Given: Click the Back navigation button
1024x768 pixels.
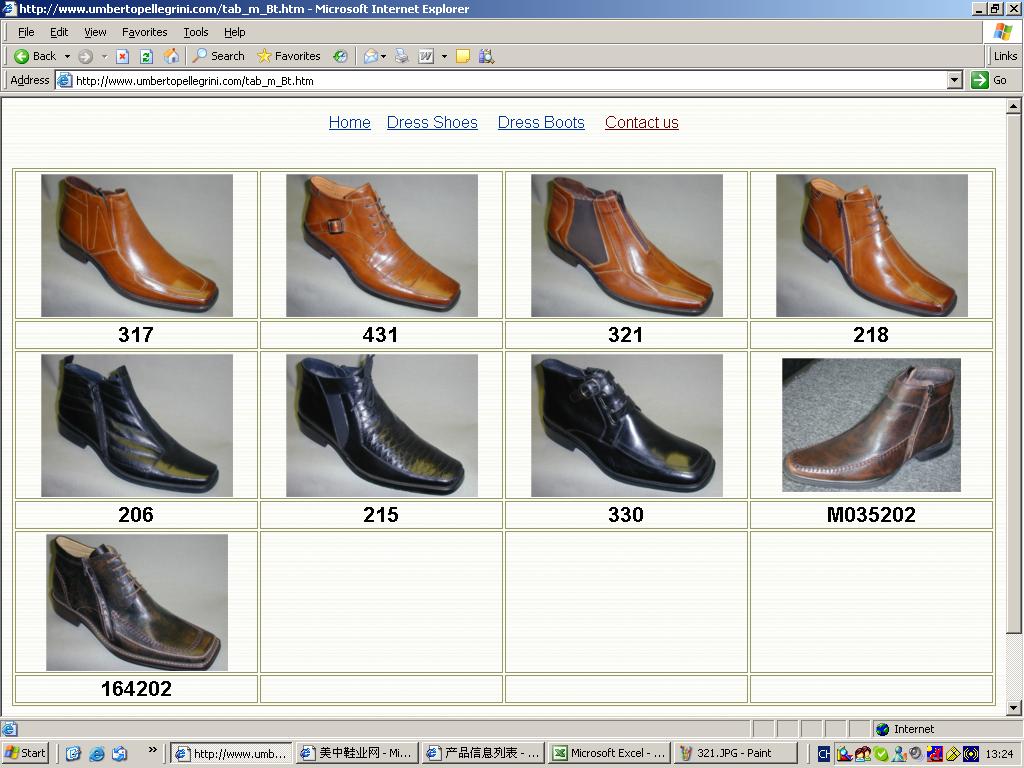Looking at the screenshot, I should pos(35,56).
